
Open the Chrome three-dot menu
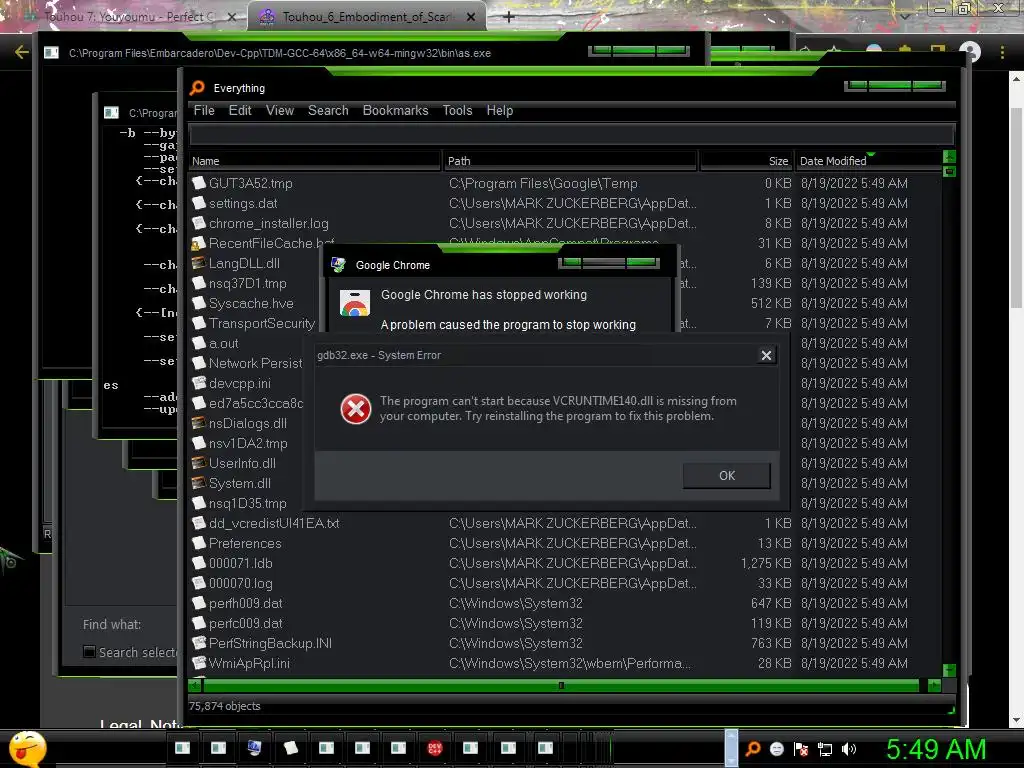pos(1002,52)
